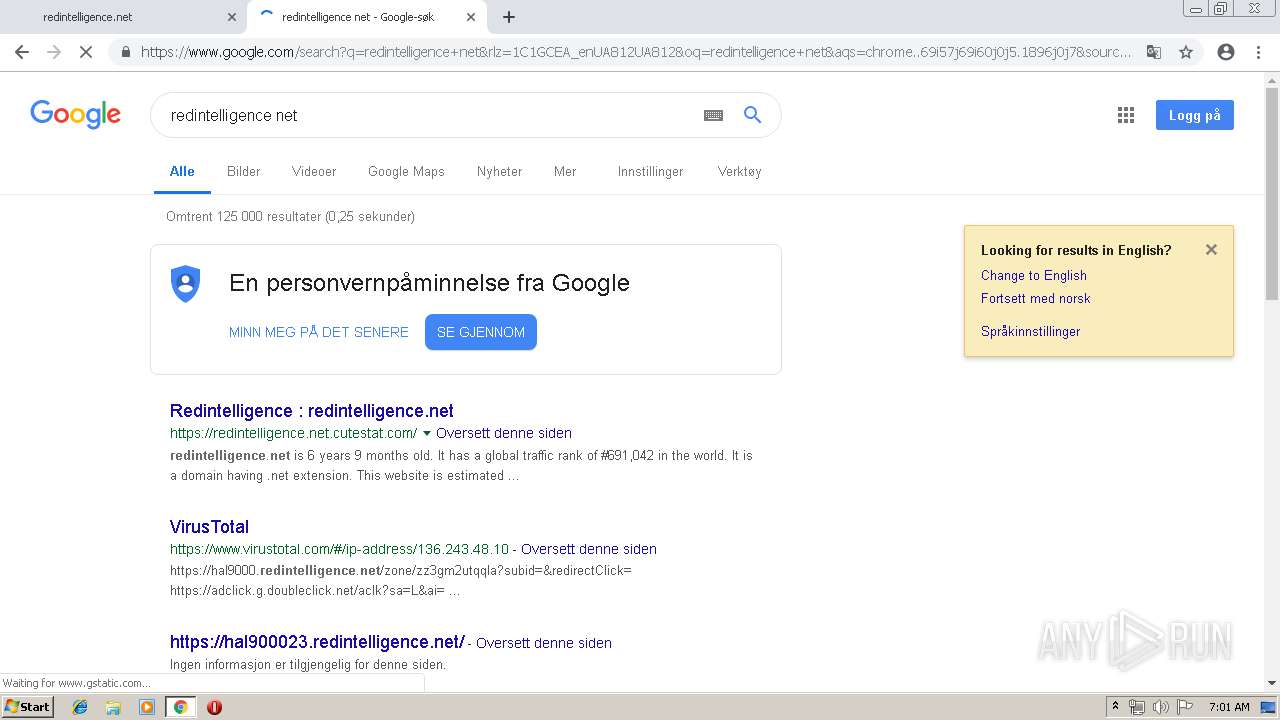Click in the Google search box

pos(430,115)
